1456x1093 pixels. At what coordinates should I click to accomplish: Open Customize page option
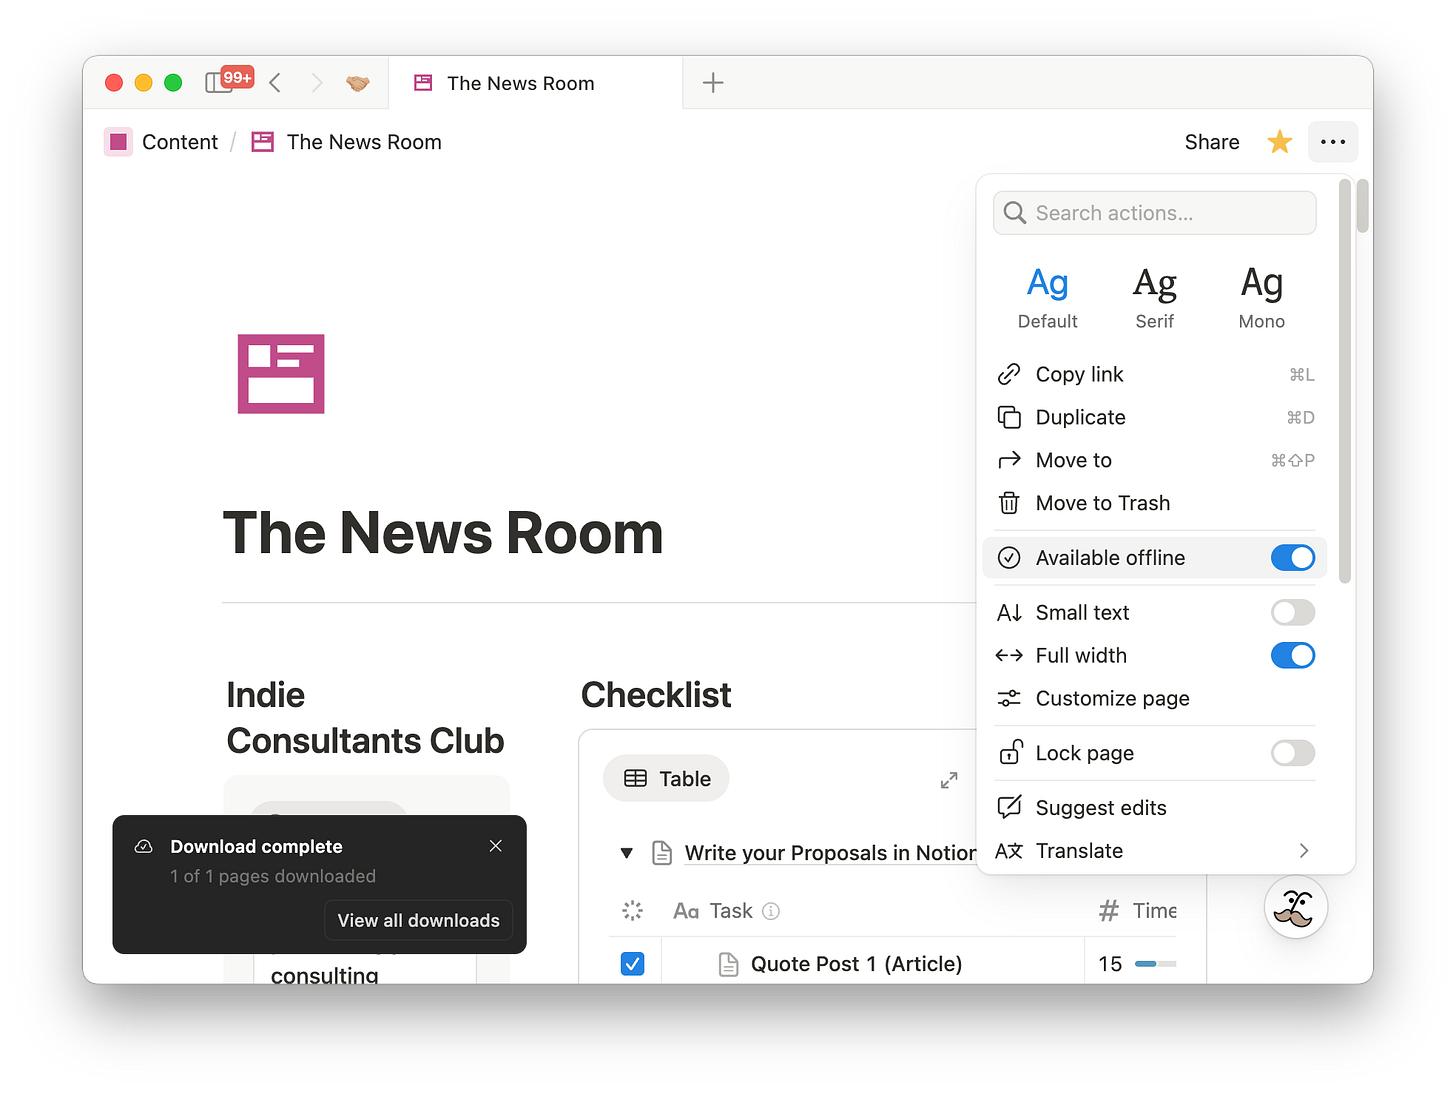[1155, 698]
